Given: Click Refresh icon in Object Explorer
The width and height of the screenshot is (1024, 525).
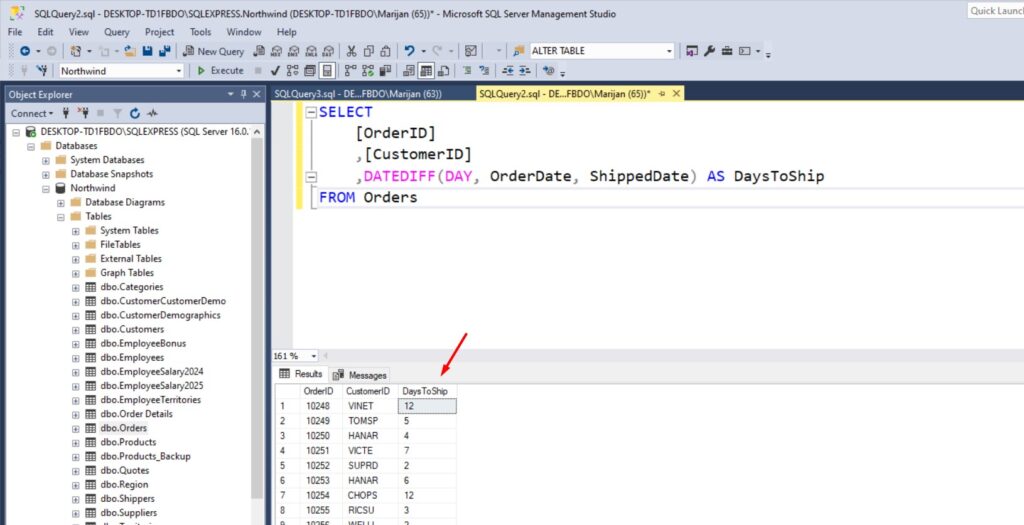Looking at the screenshot, I should pos(135,113).
